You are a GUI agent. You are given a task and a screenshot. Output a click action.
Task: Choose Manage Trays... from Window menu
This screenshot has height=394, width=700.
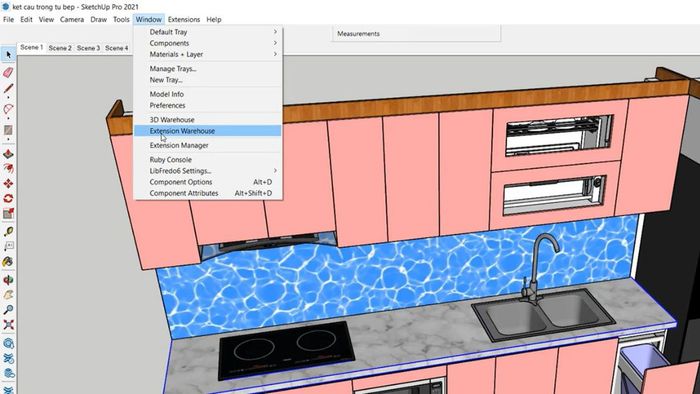click(x=208, y=69)
